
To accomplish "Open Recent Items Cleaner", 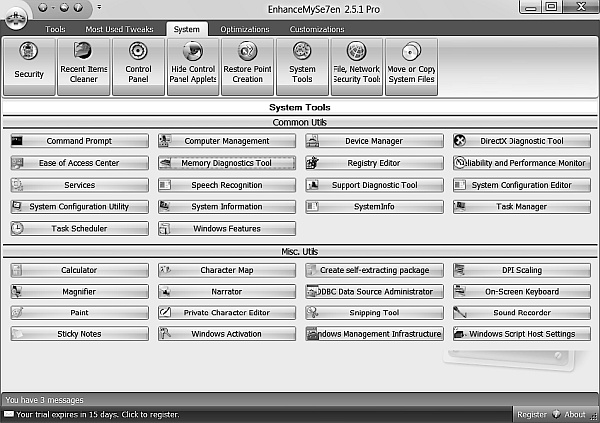I will [84, 66].
